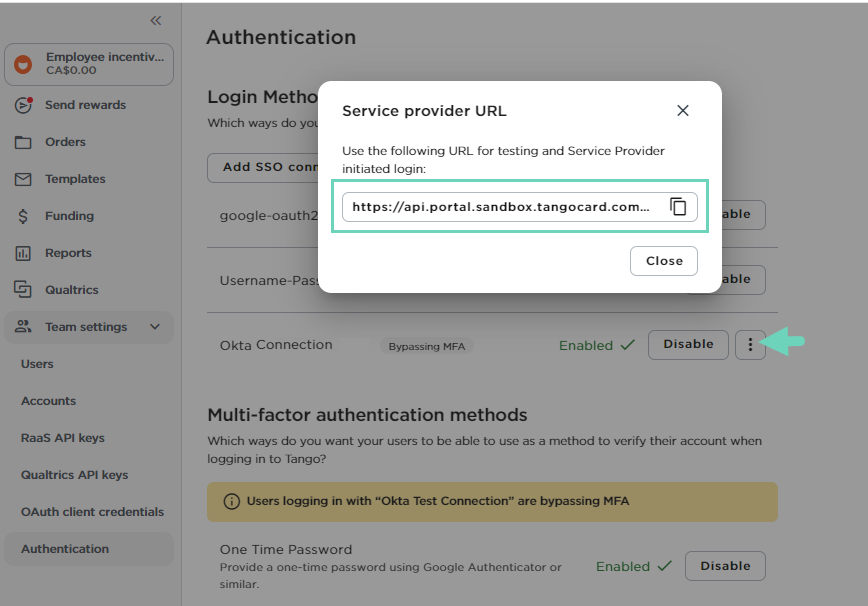Collapse the Team settings section
The height and width of the screenshot is (606, 868).
click(x=155, y=327)
